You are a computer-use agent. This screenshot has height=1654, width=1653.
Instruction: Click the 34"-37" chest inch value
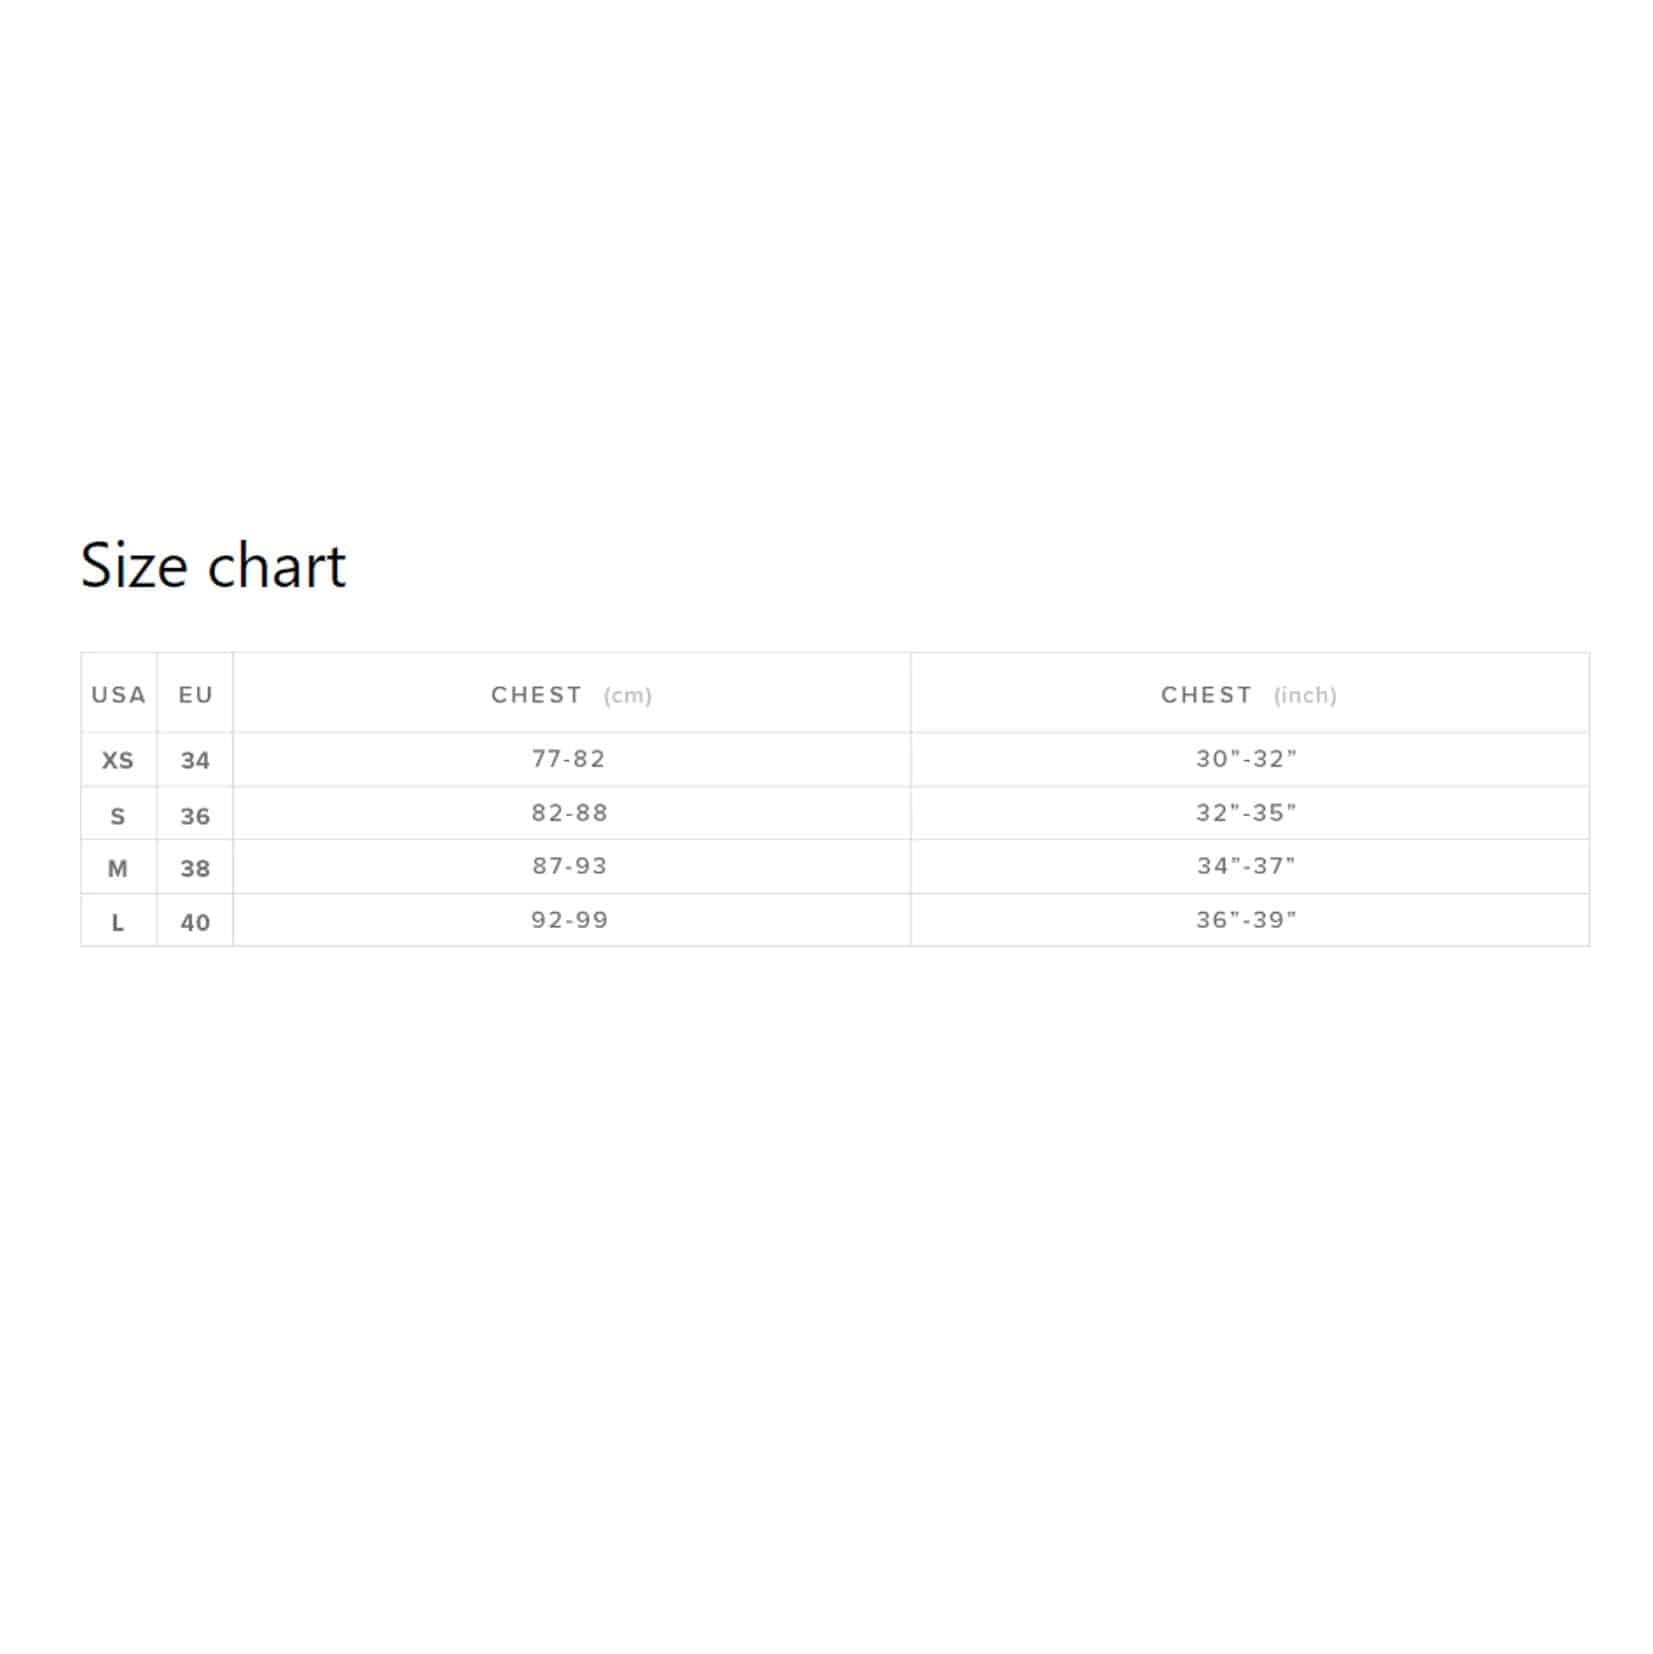coord(1246,866)
